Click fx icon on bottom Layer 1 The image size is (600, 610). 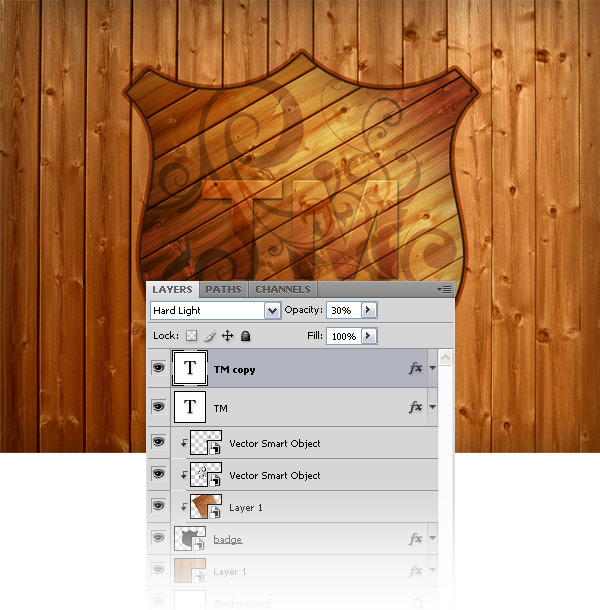pos(416,571)
